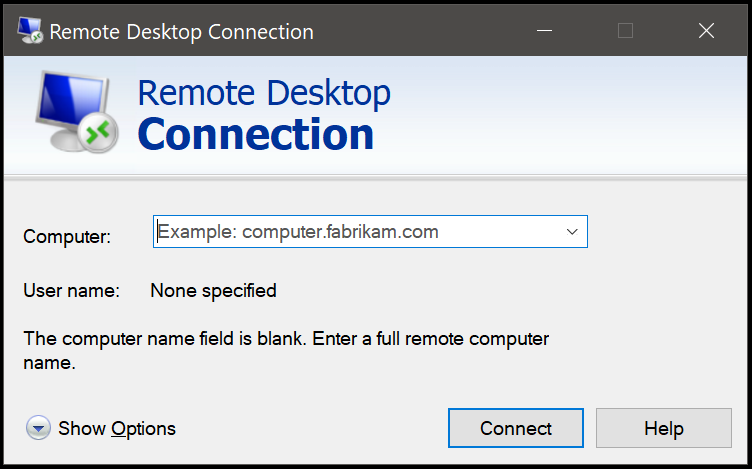Click the "Remote Desktop" banner heading
752x469 pixels.
coord(264,93)
